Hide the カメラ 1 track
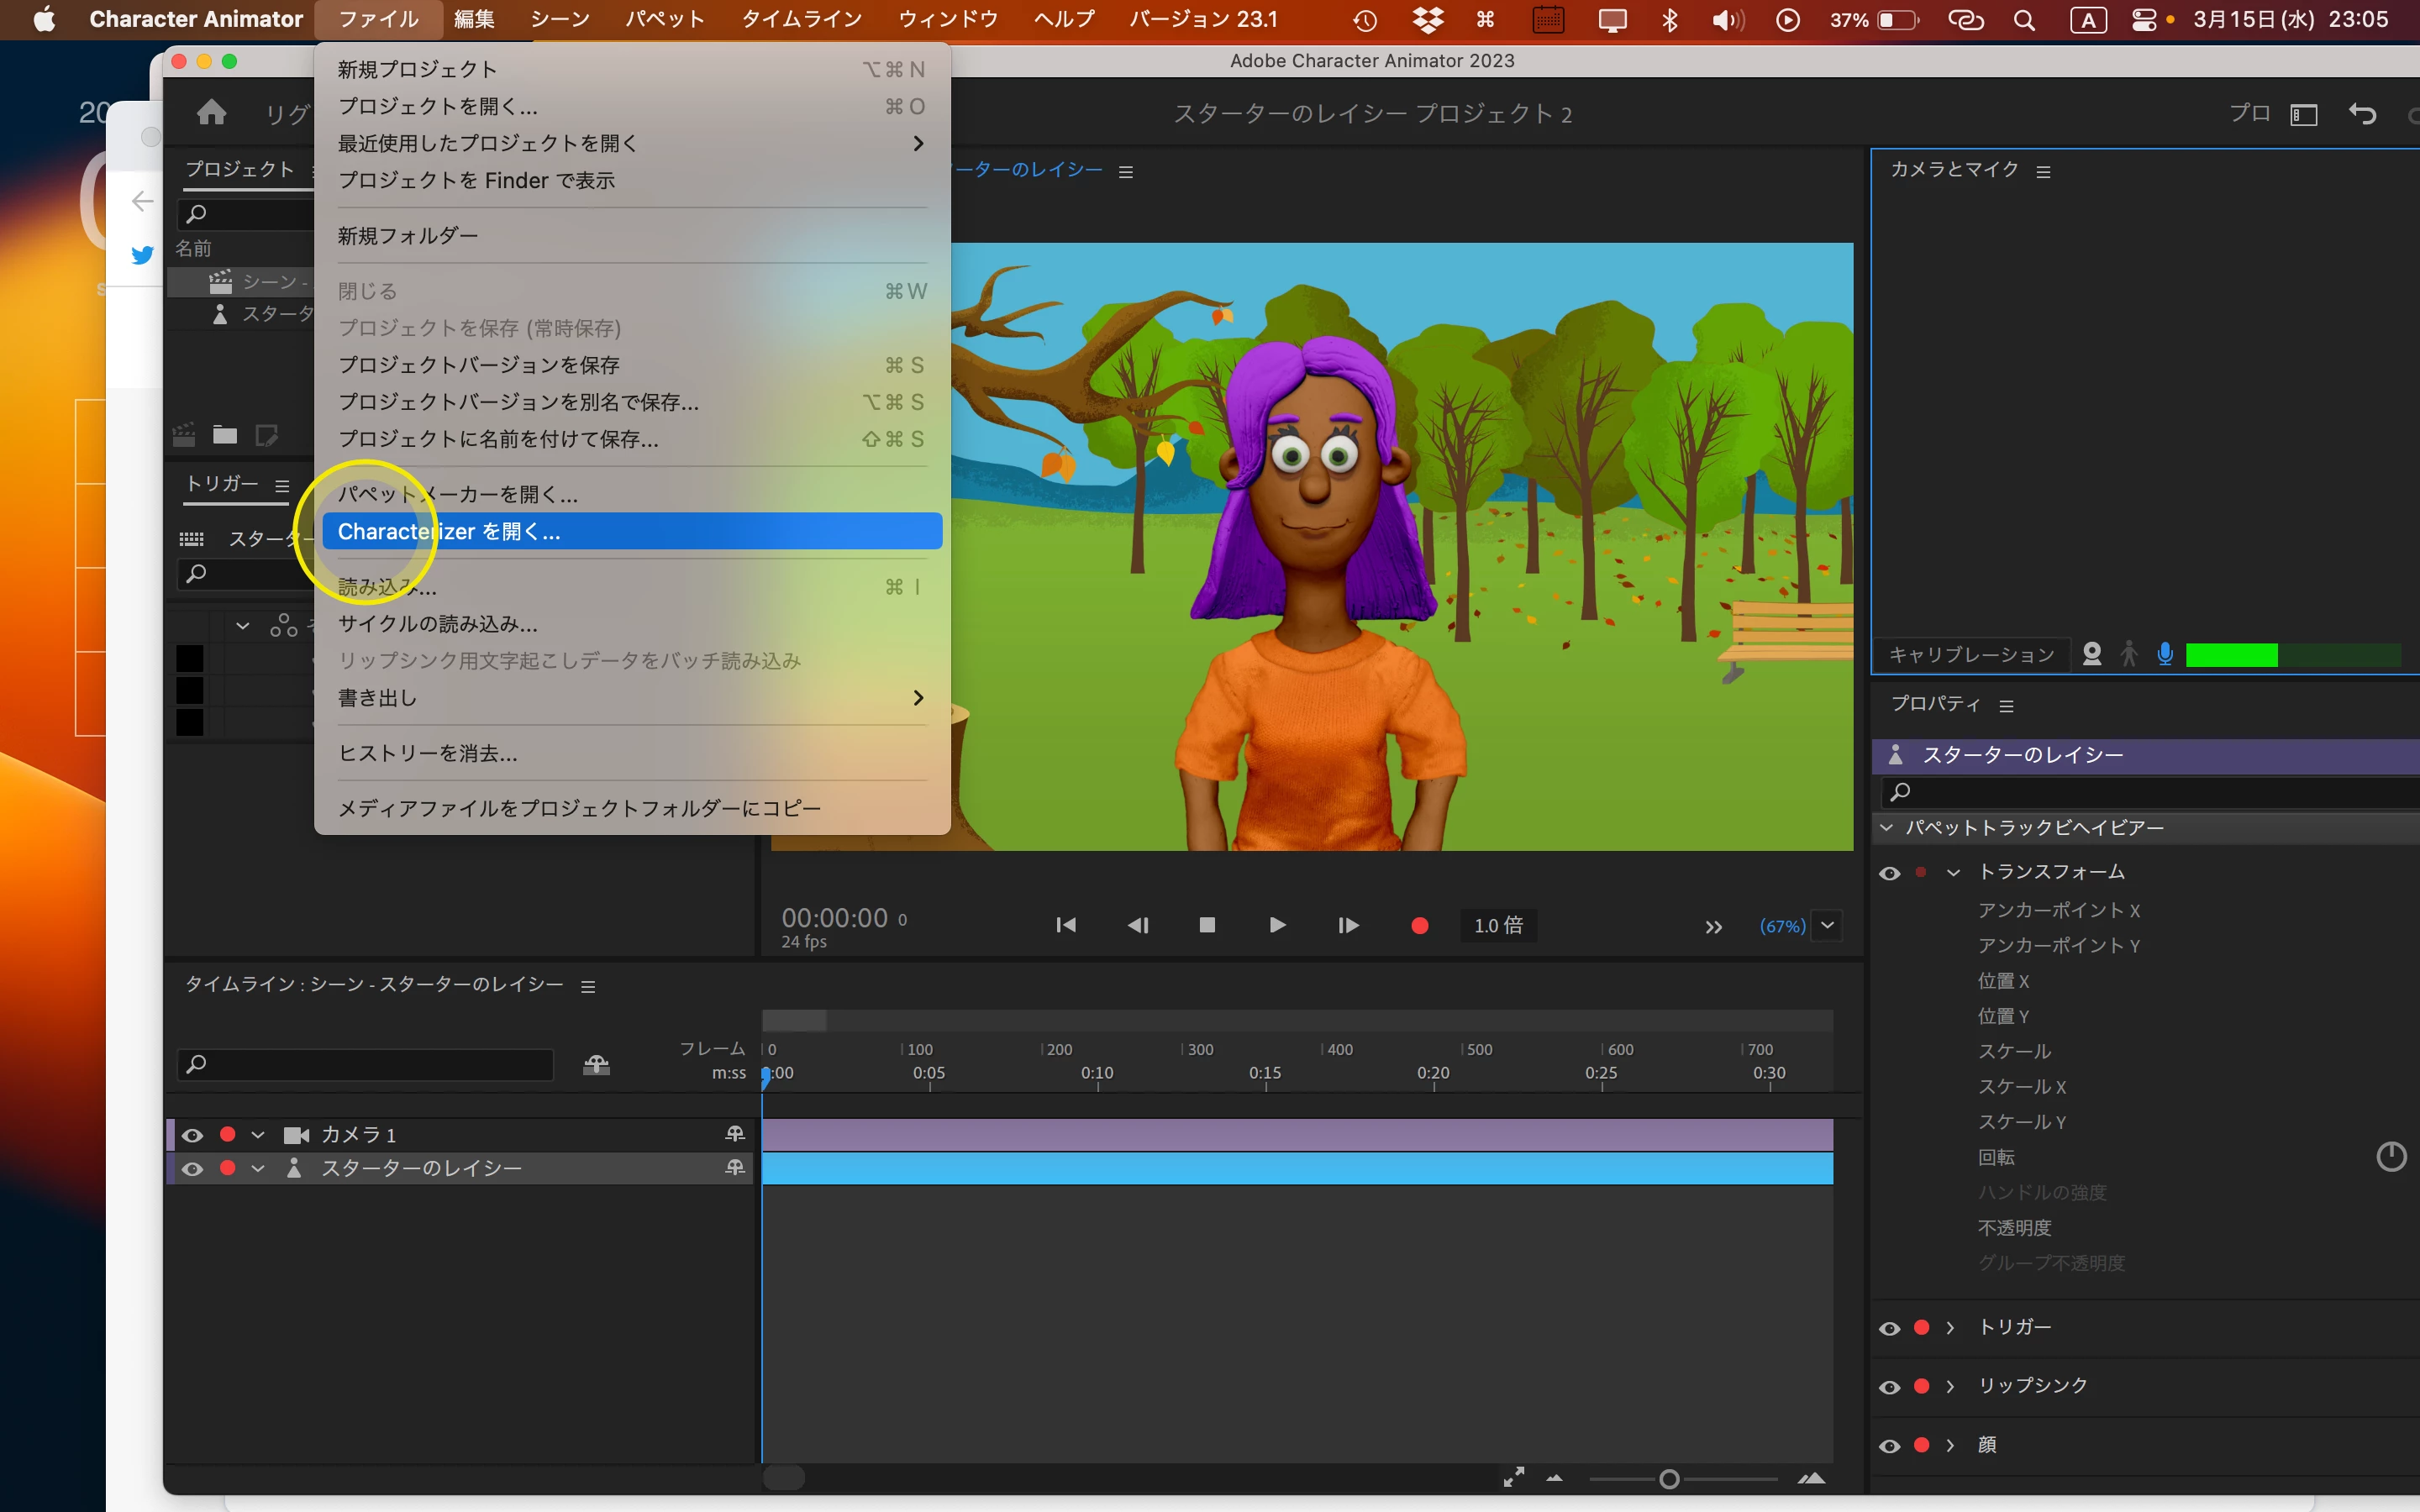2420x1512 pixels. click(192, 1135)
